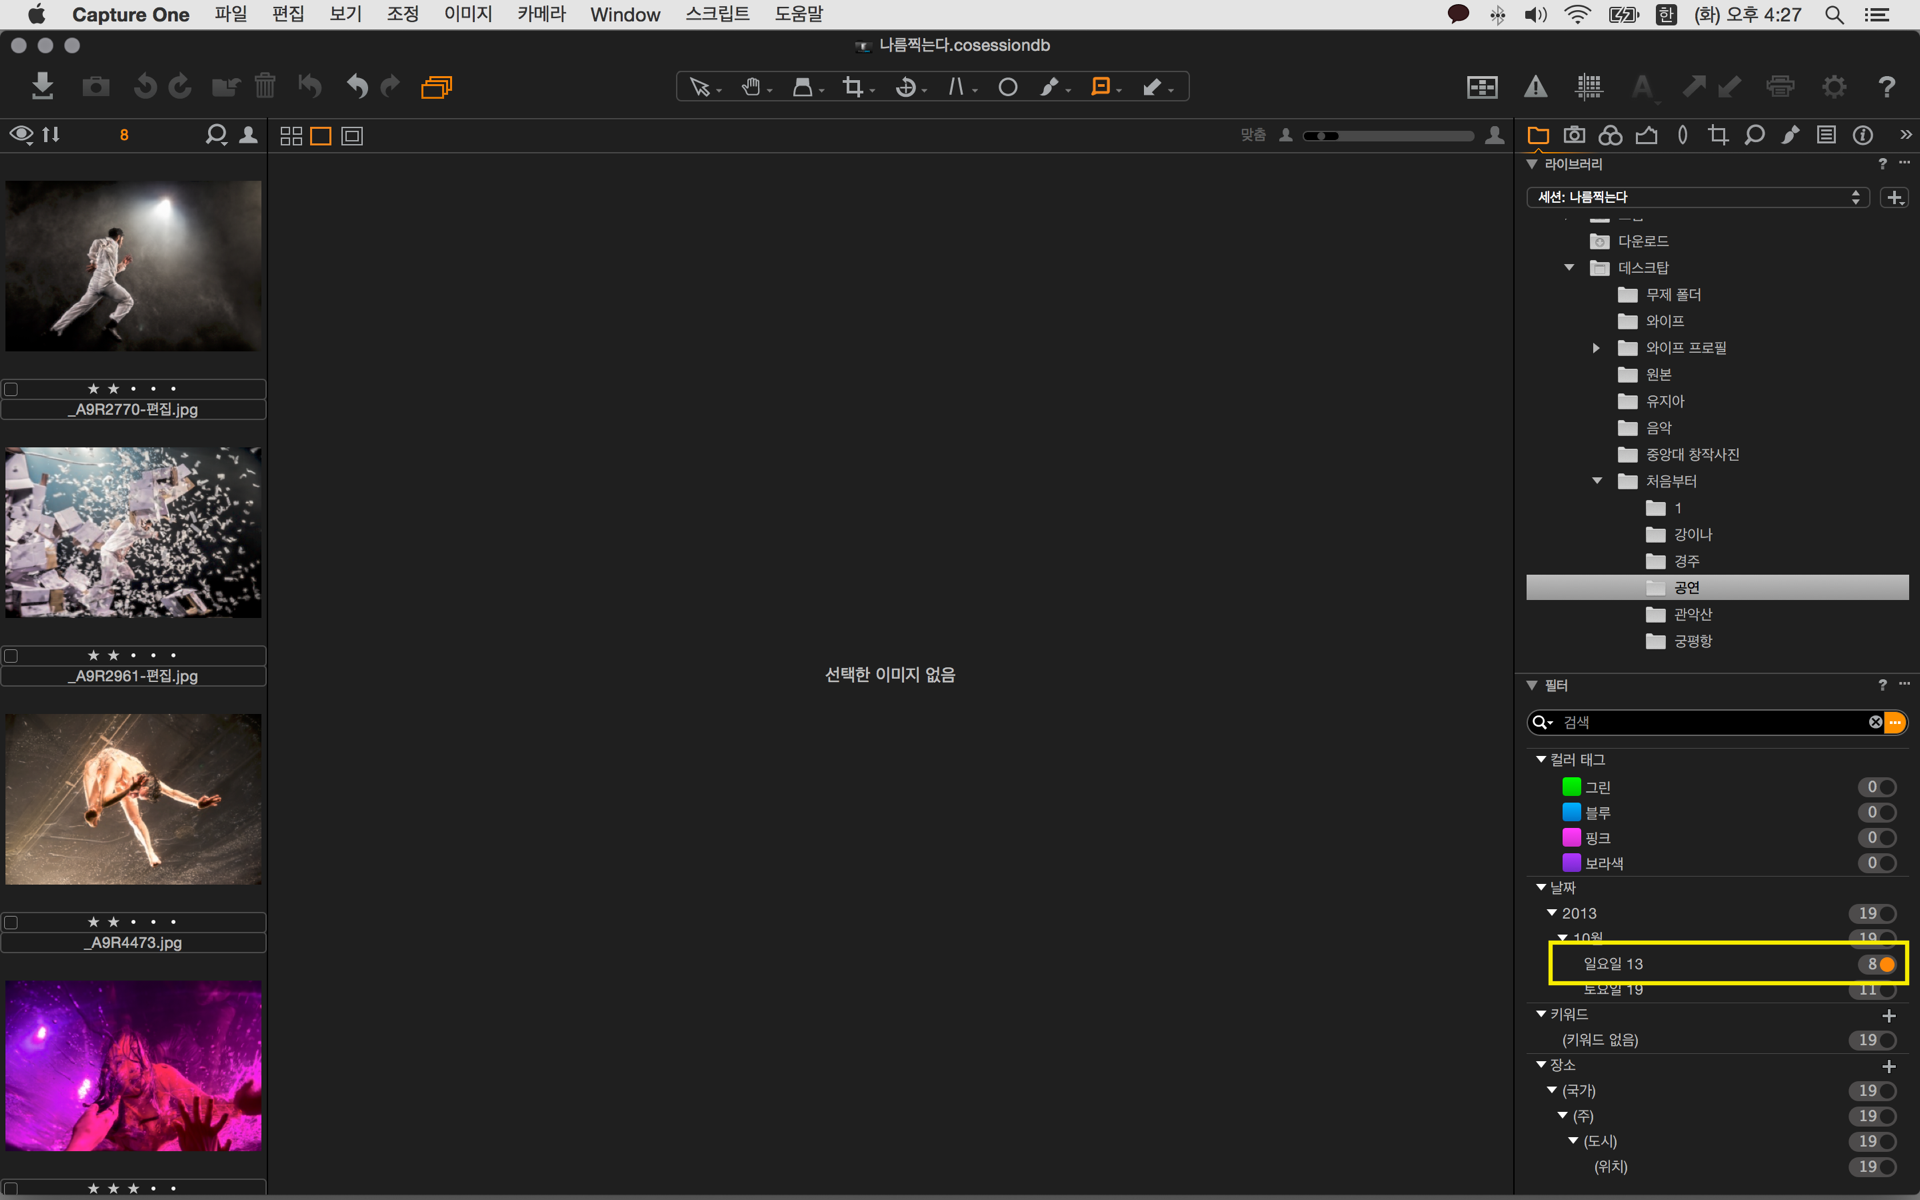Click the trash delete icon
Screen dimensions: 1920x1200
click(x=265, y=87)
